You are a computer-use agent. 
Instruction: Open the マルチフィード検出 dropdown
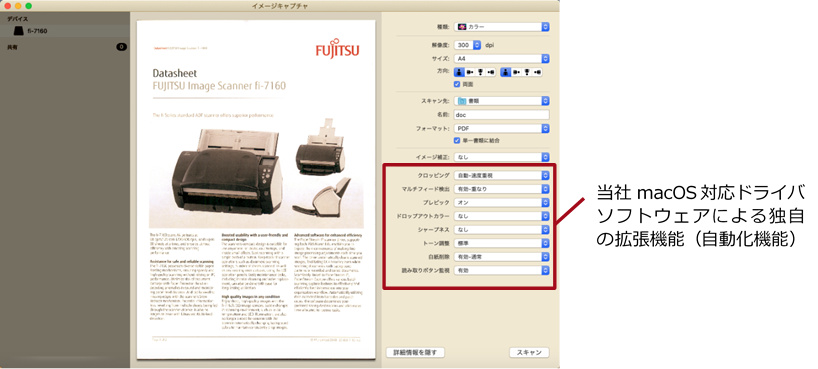tap(501, 189)
